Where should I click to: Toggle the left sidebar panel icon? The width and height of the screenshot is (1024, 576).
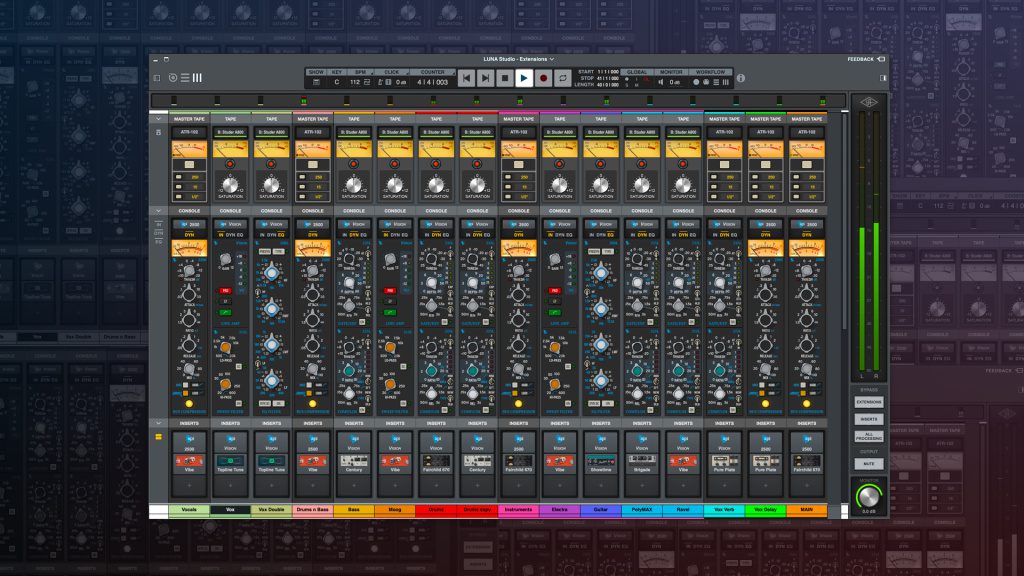point(157,78)
